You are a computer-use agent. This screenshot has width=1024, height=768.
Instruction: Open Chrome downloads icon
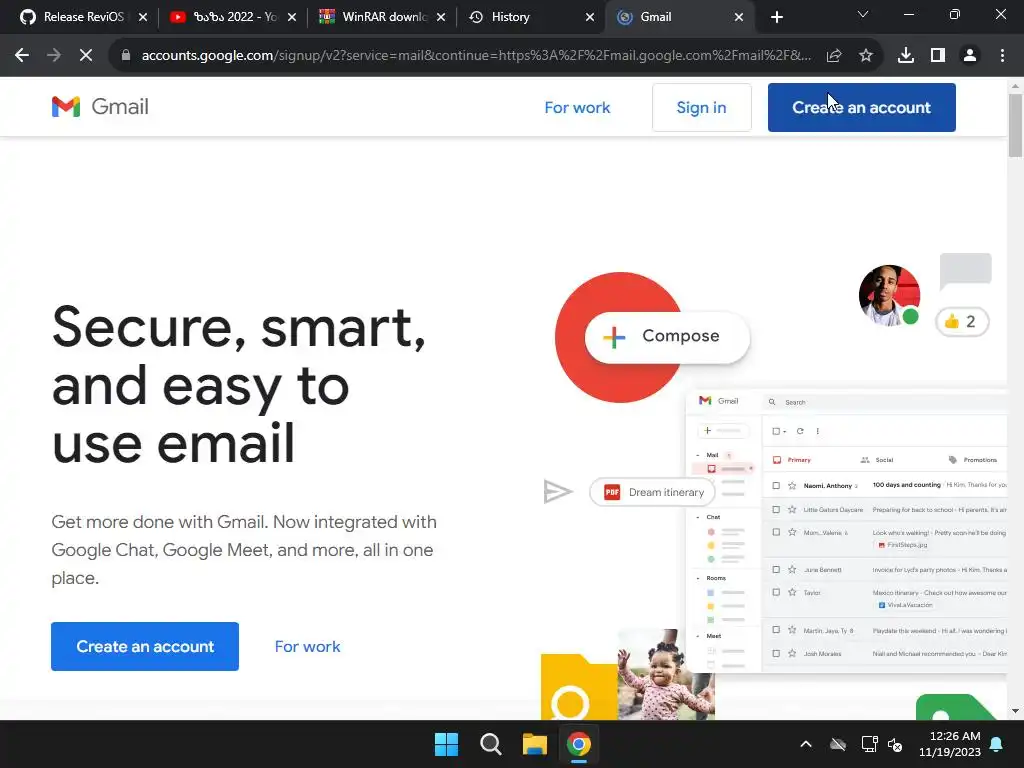[906, 56]
